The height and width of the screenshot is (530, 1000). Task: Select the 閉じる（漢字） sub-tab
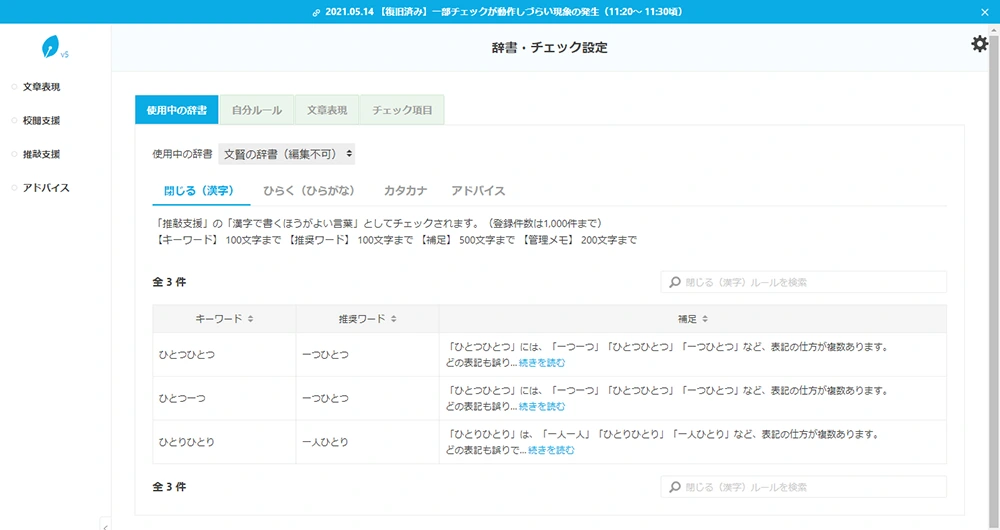201,191
